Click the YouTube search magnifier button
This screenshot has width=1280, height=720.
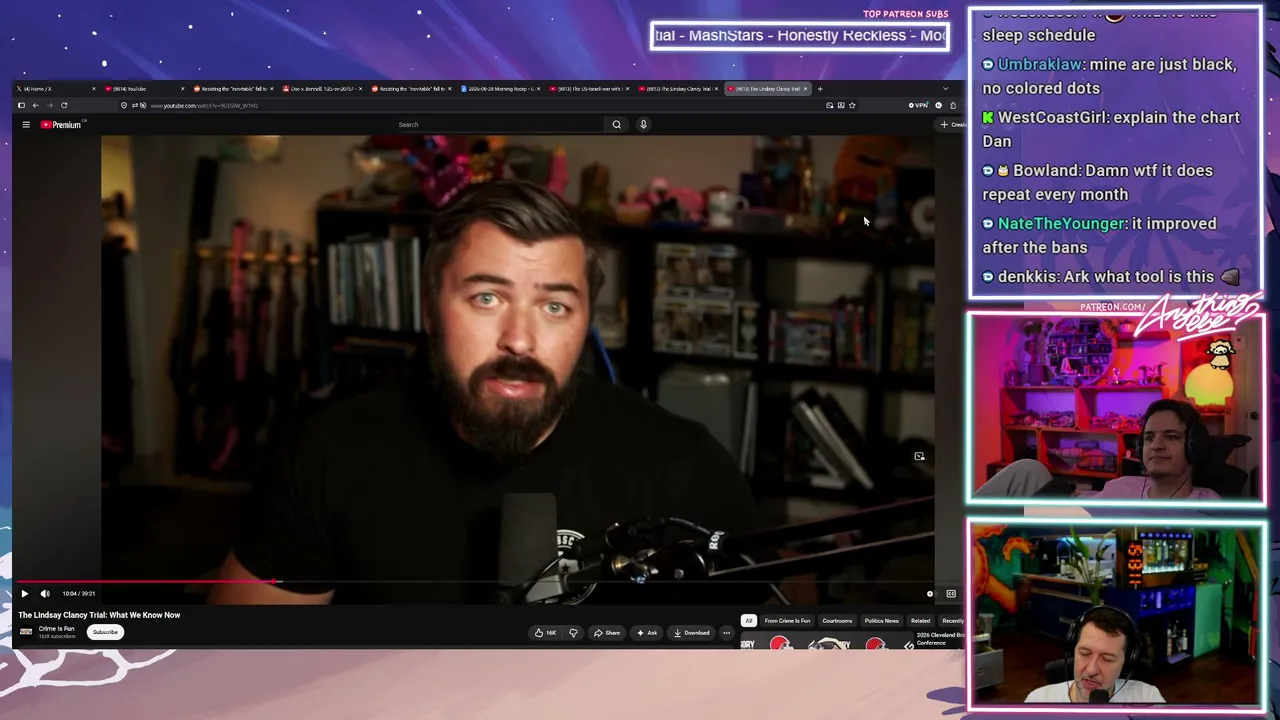(x=616, y=125)
